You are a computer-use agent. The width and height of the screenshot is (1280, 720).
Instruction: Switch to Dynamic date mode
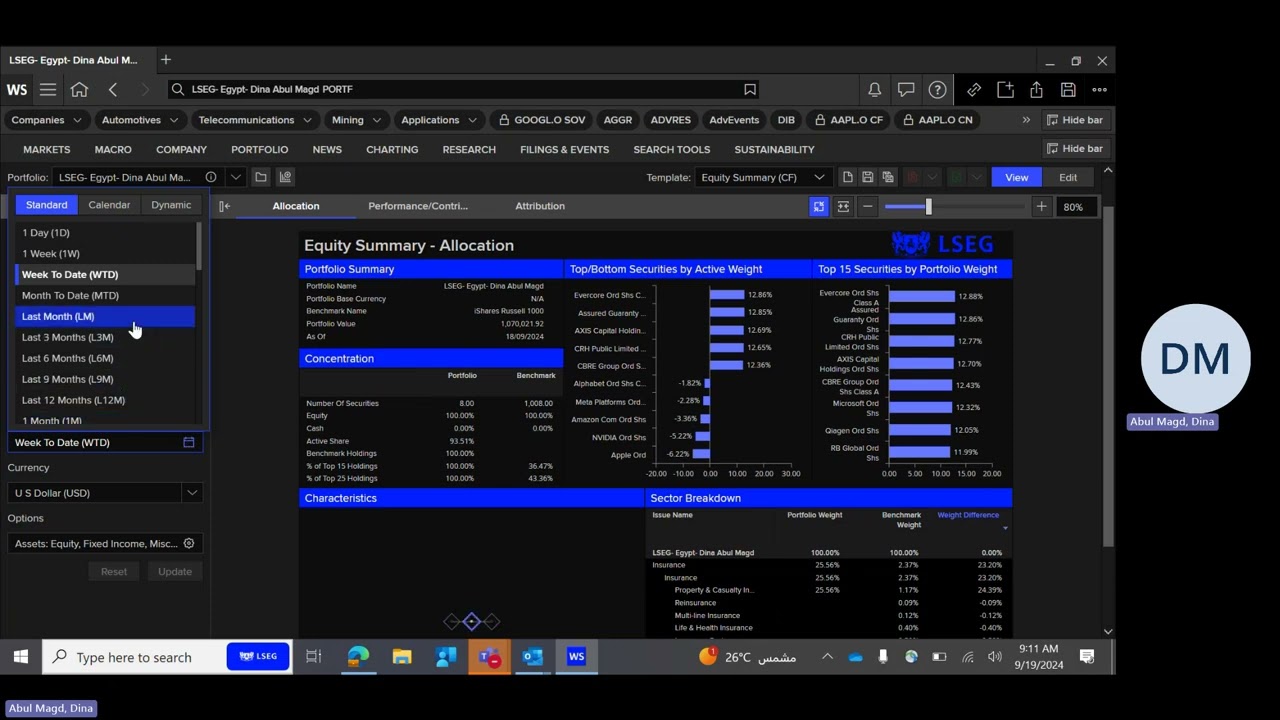[x=171, y=205]
